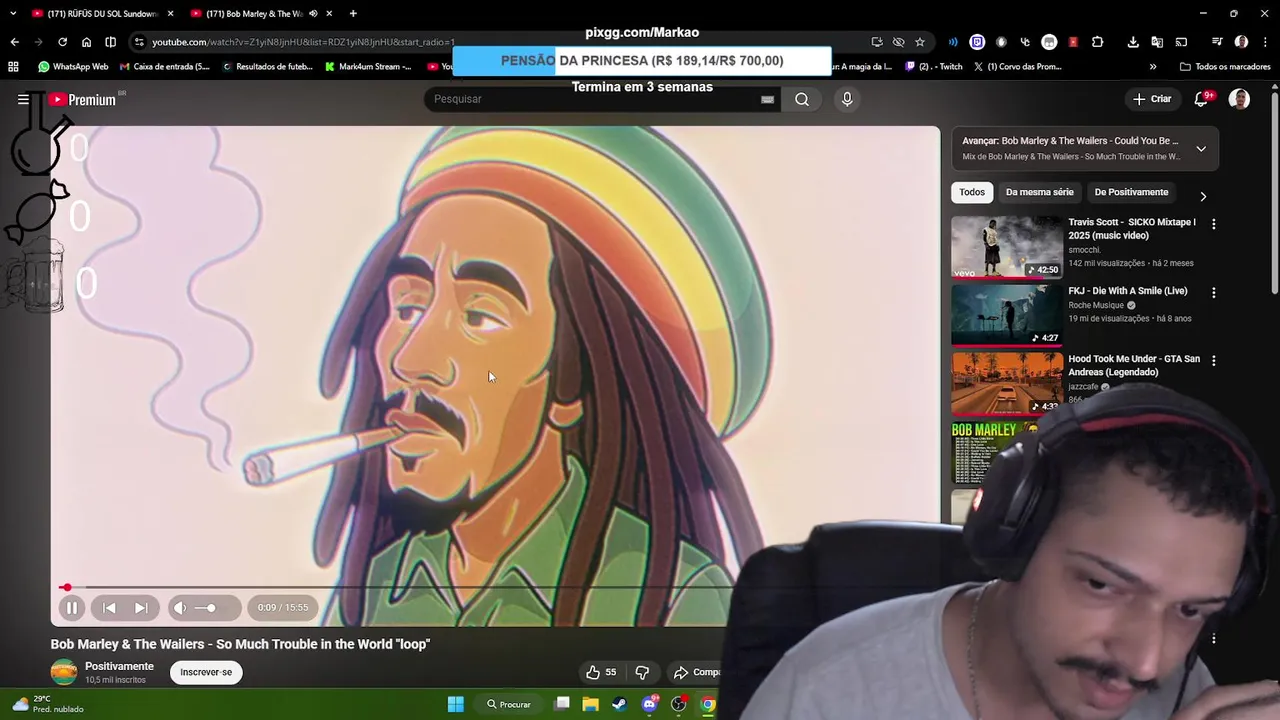Skip to the next video in player
Viewport: 1280px width, 720px height.
point(141,607)
